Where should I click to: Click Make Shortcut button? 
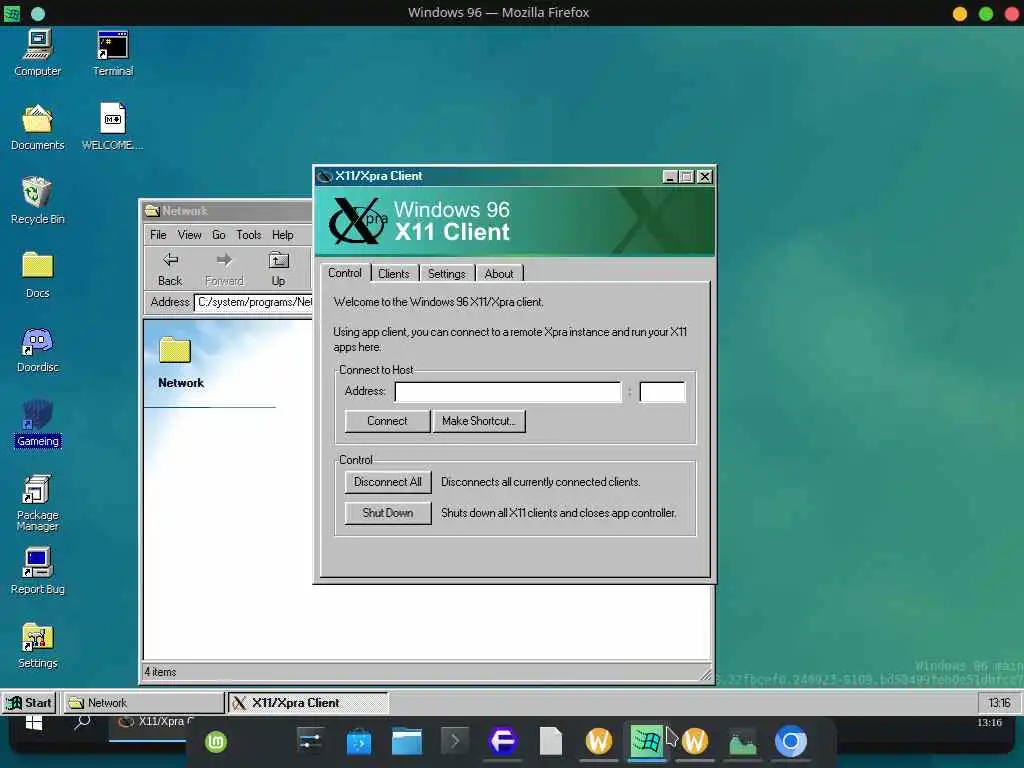(x=479, y=421)
